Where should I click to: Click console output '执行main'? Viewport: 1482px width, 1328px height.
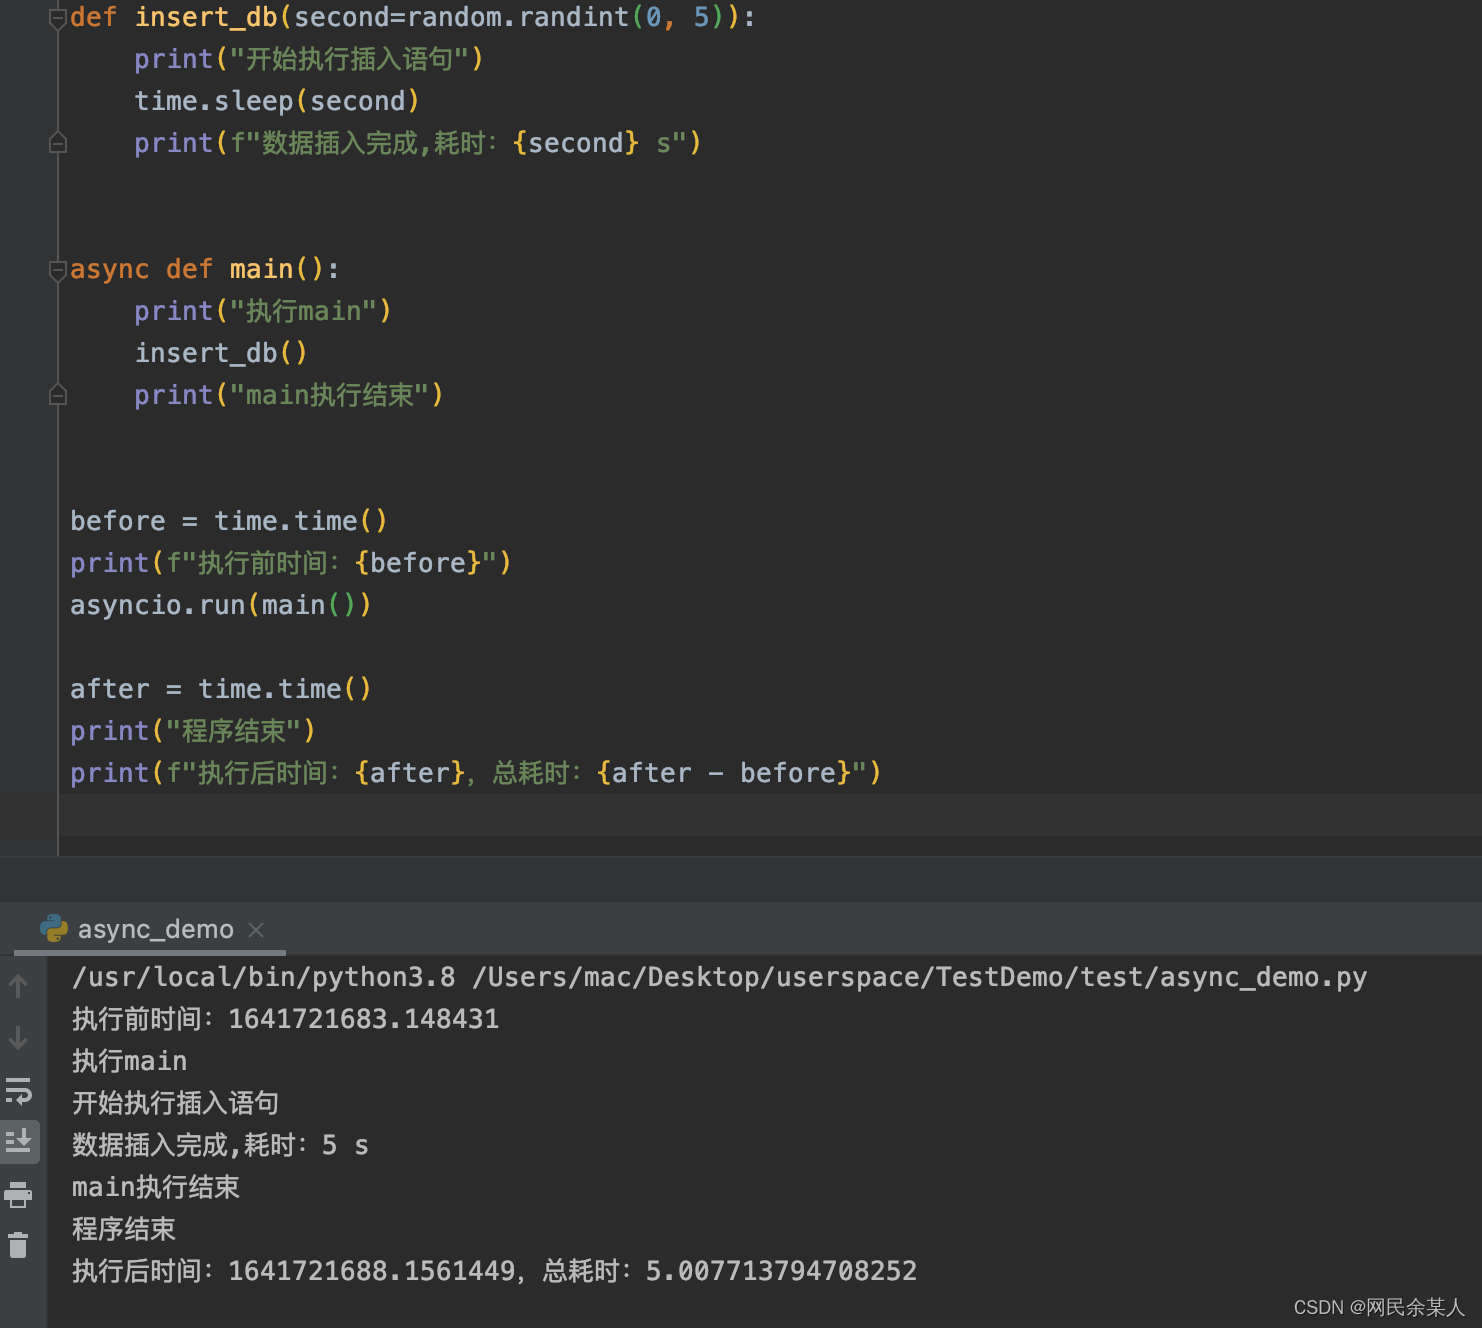(129, 1061)
